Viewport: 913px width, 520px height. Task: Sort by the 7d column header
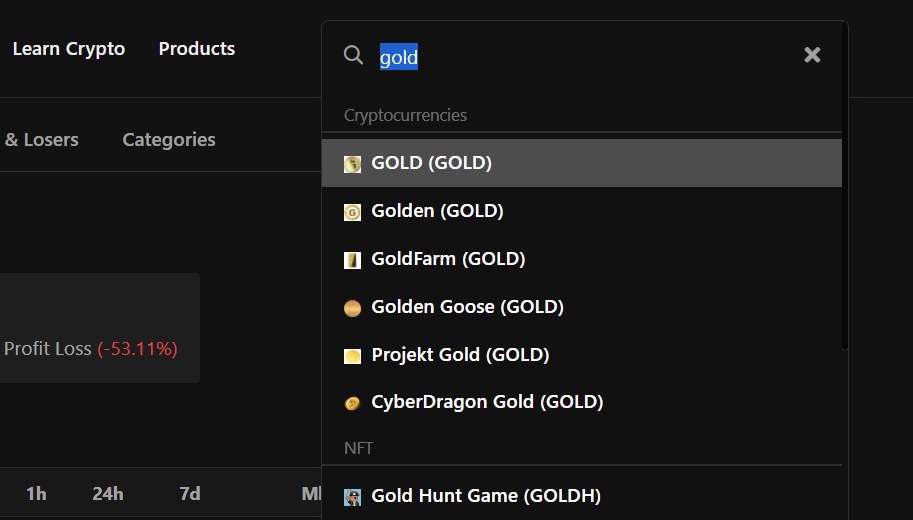[x=190, y=494]
